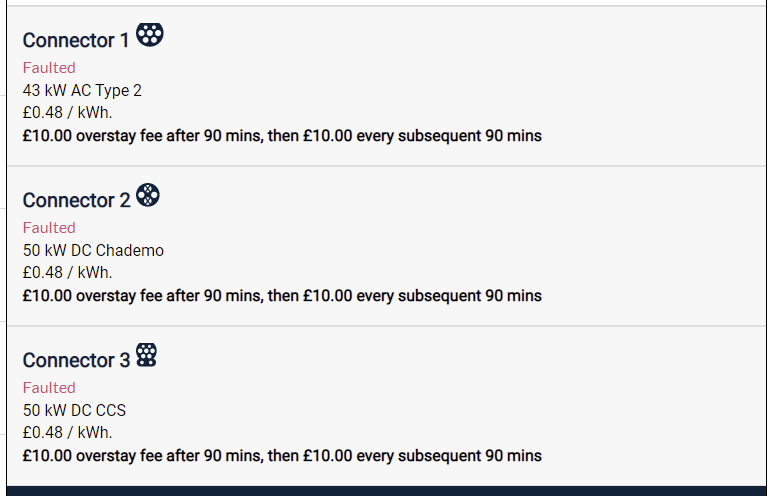Image resolution: width=777 pixels, height=496 pixels.
Task: Click the divider above Connector 1 panel
Action: [387, 6]
